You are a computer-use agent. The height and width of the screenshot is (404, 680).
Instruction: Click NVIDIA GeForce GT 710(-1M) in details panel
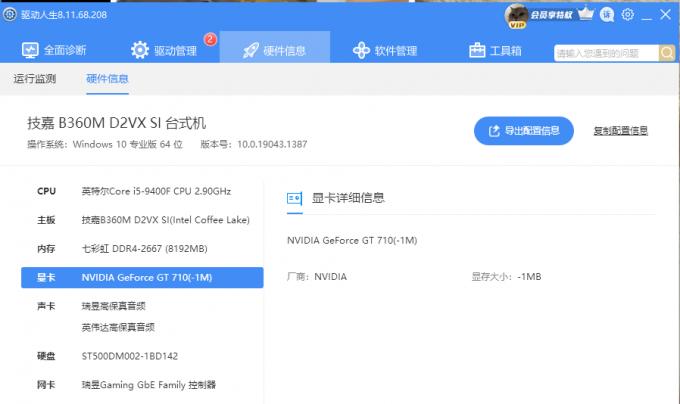click(x=352, y=240)
